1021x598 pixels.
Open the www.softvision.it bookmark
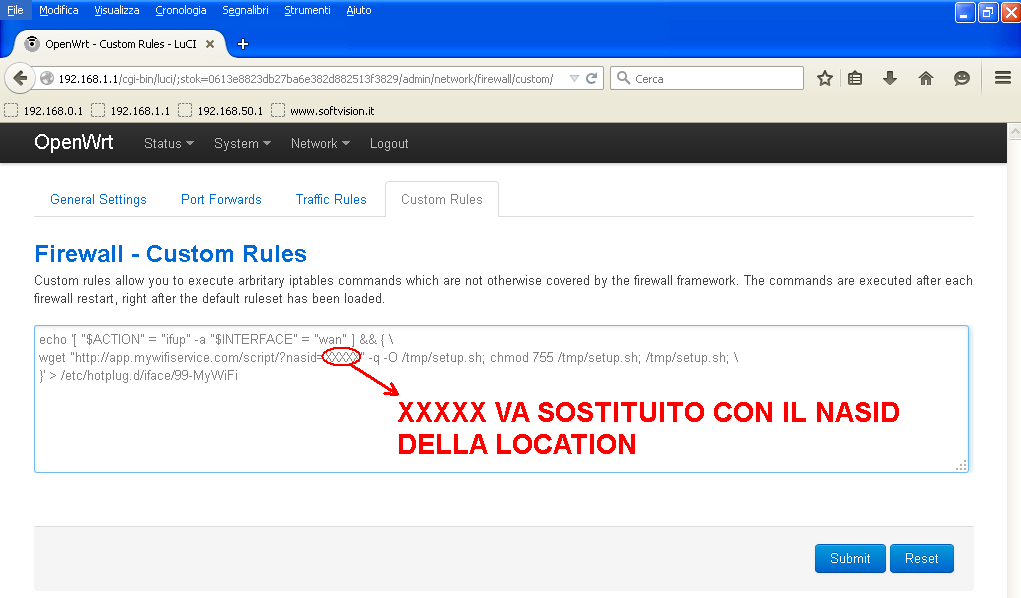323,111
